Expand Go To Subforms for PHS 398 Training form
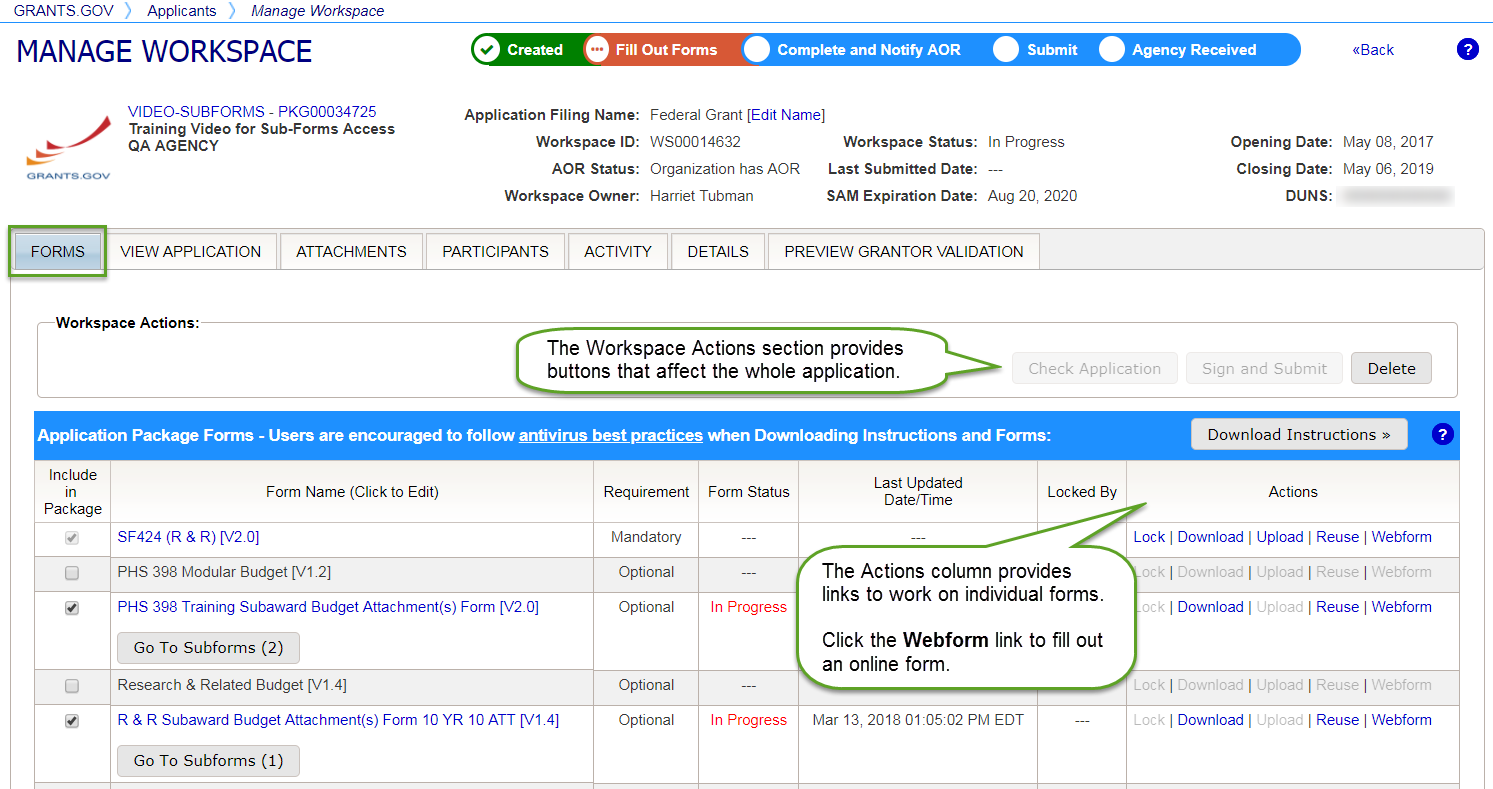1493x789 pixels. coord(208,648)
